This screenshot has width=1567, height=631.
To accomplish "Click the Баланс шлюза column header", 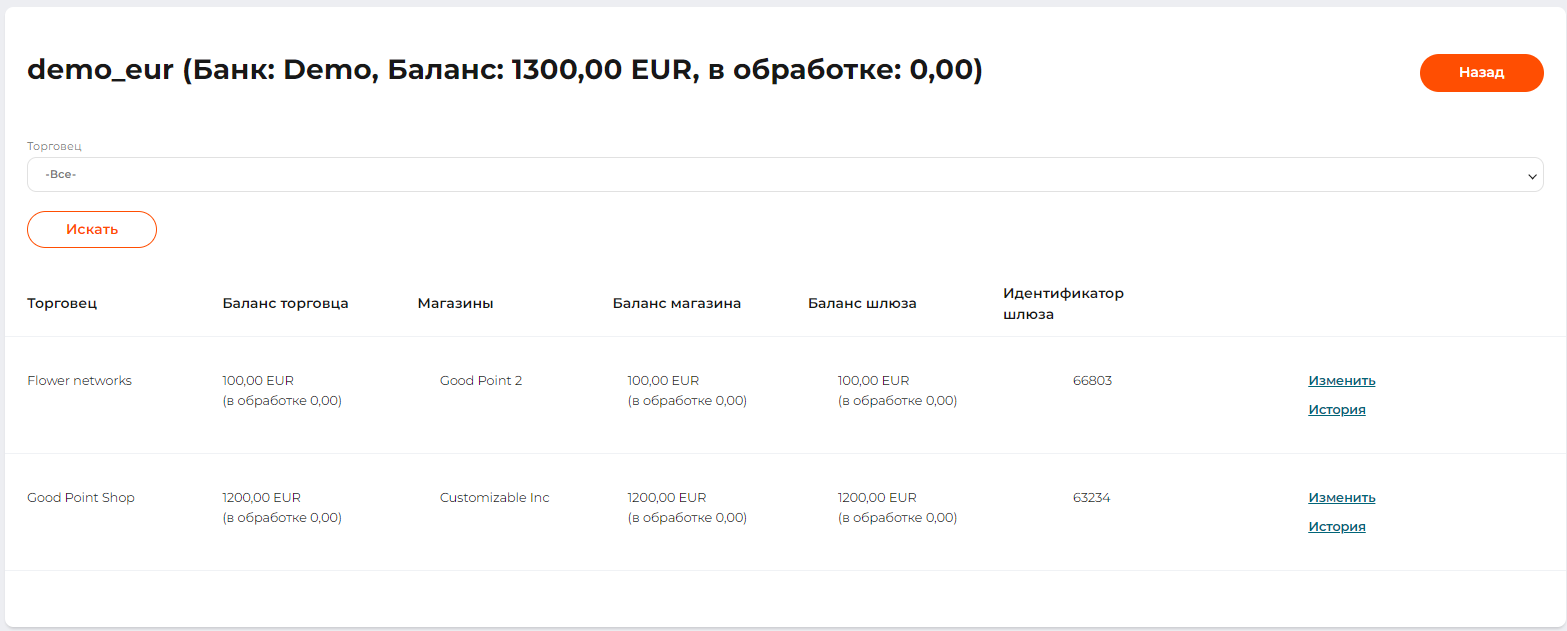I will click(862, 304).
